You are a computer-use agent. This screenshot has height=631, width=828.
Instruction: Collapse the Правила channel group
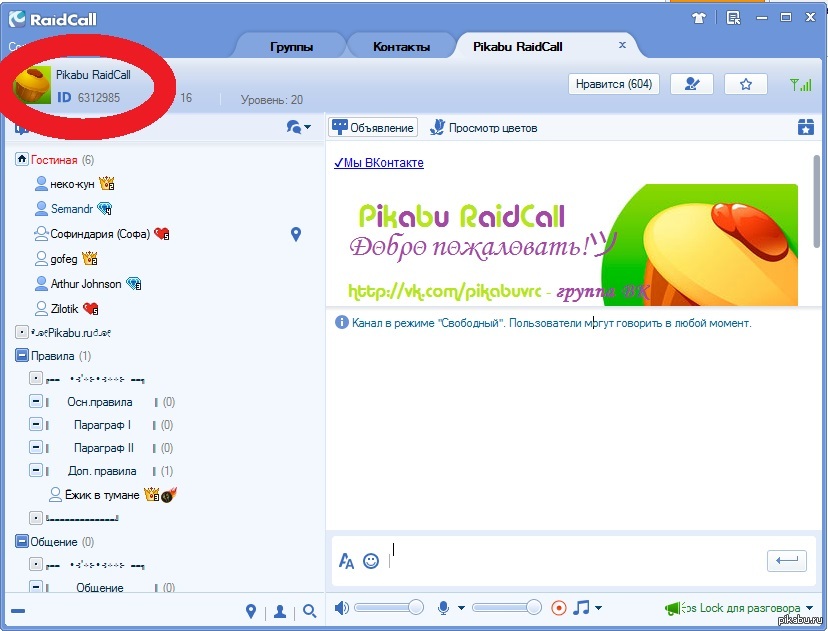click(22, 355)
